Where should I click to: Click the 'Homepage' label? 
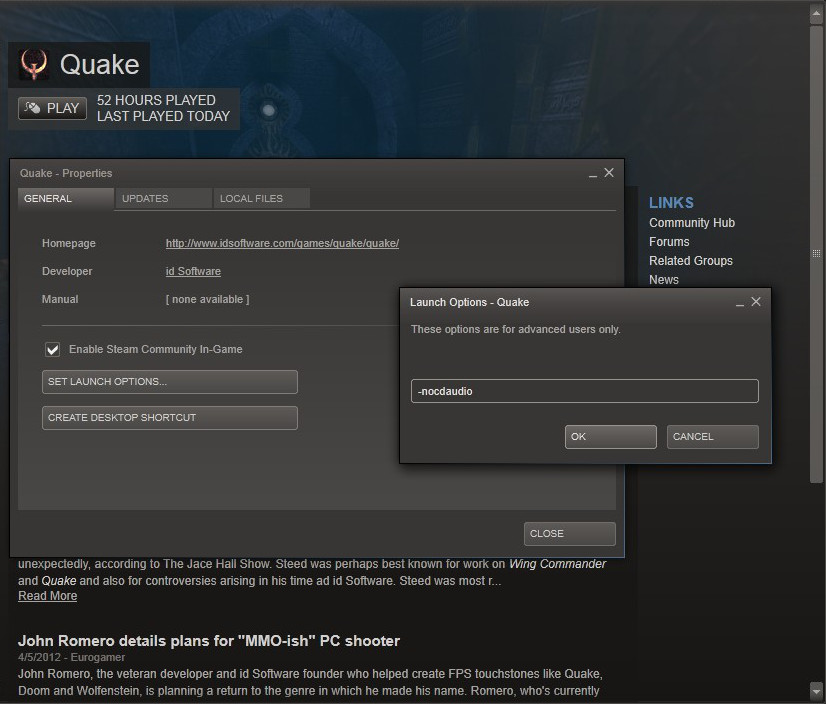[x=68, y=243]
